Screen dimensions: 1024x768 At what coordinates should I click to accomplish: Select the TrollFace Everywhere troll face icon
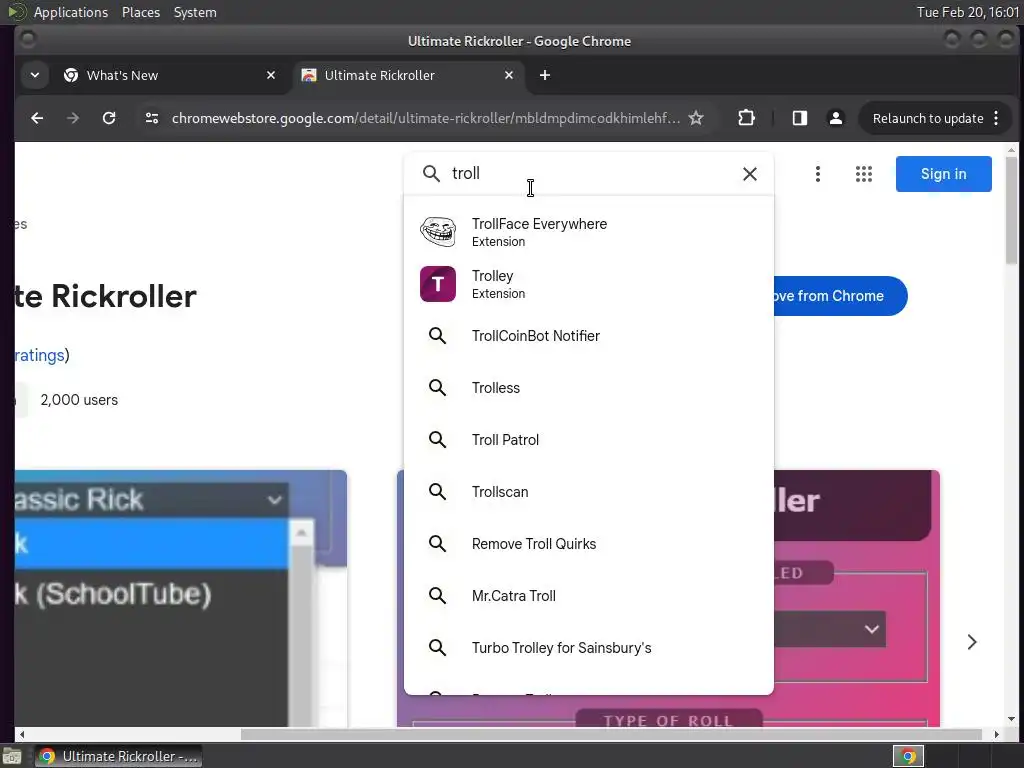pos(438,232)
